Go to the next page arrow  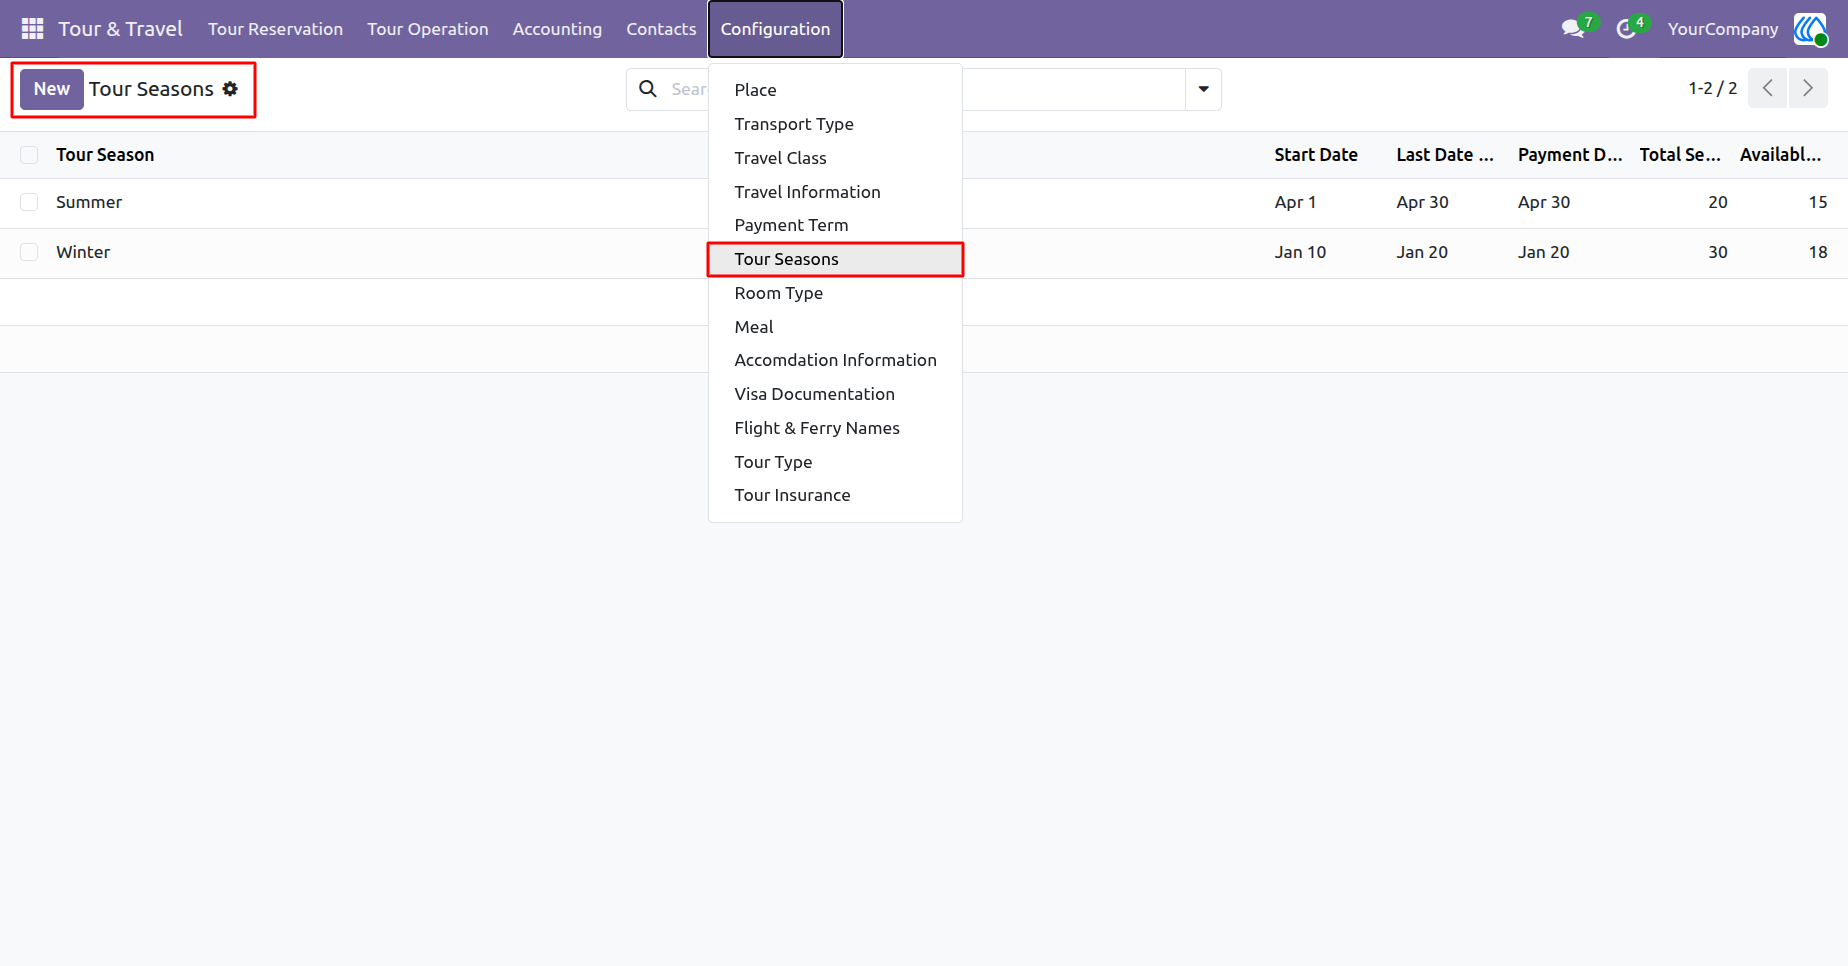(x=1808, y=88)
